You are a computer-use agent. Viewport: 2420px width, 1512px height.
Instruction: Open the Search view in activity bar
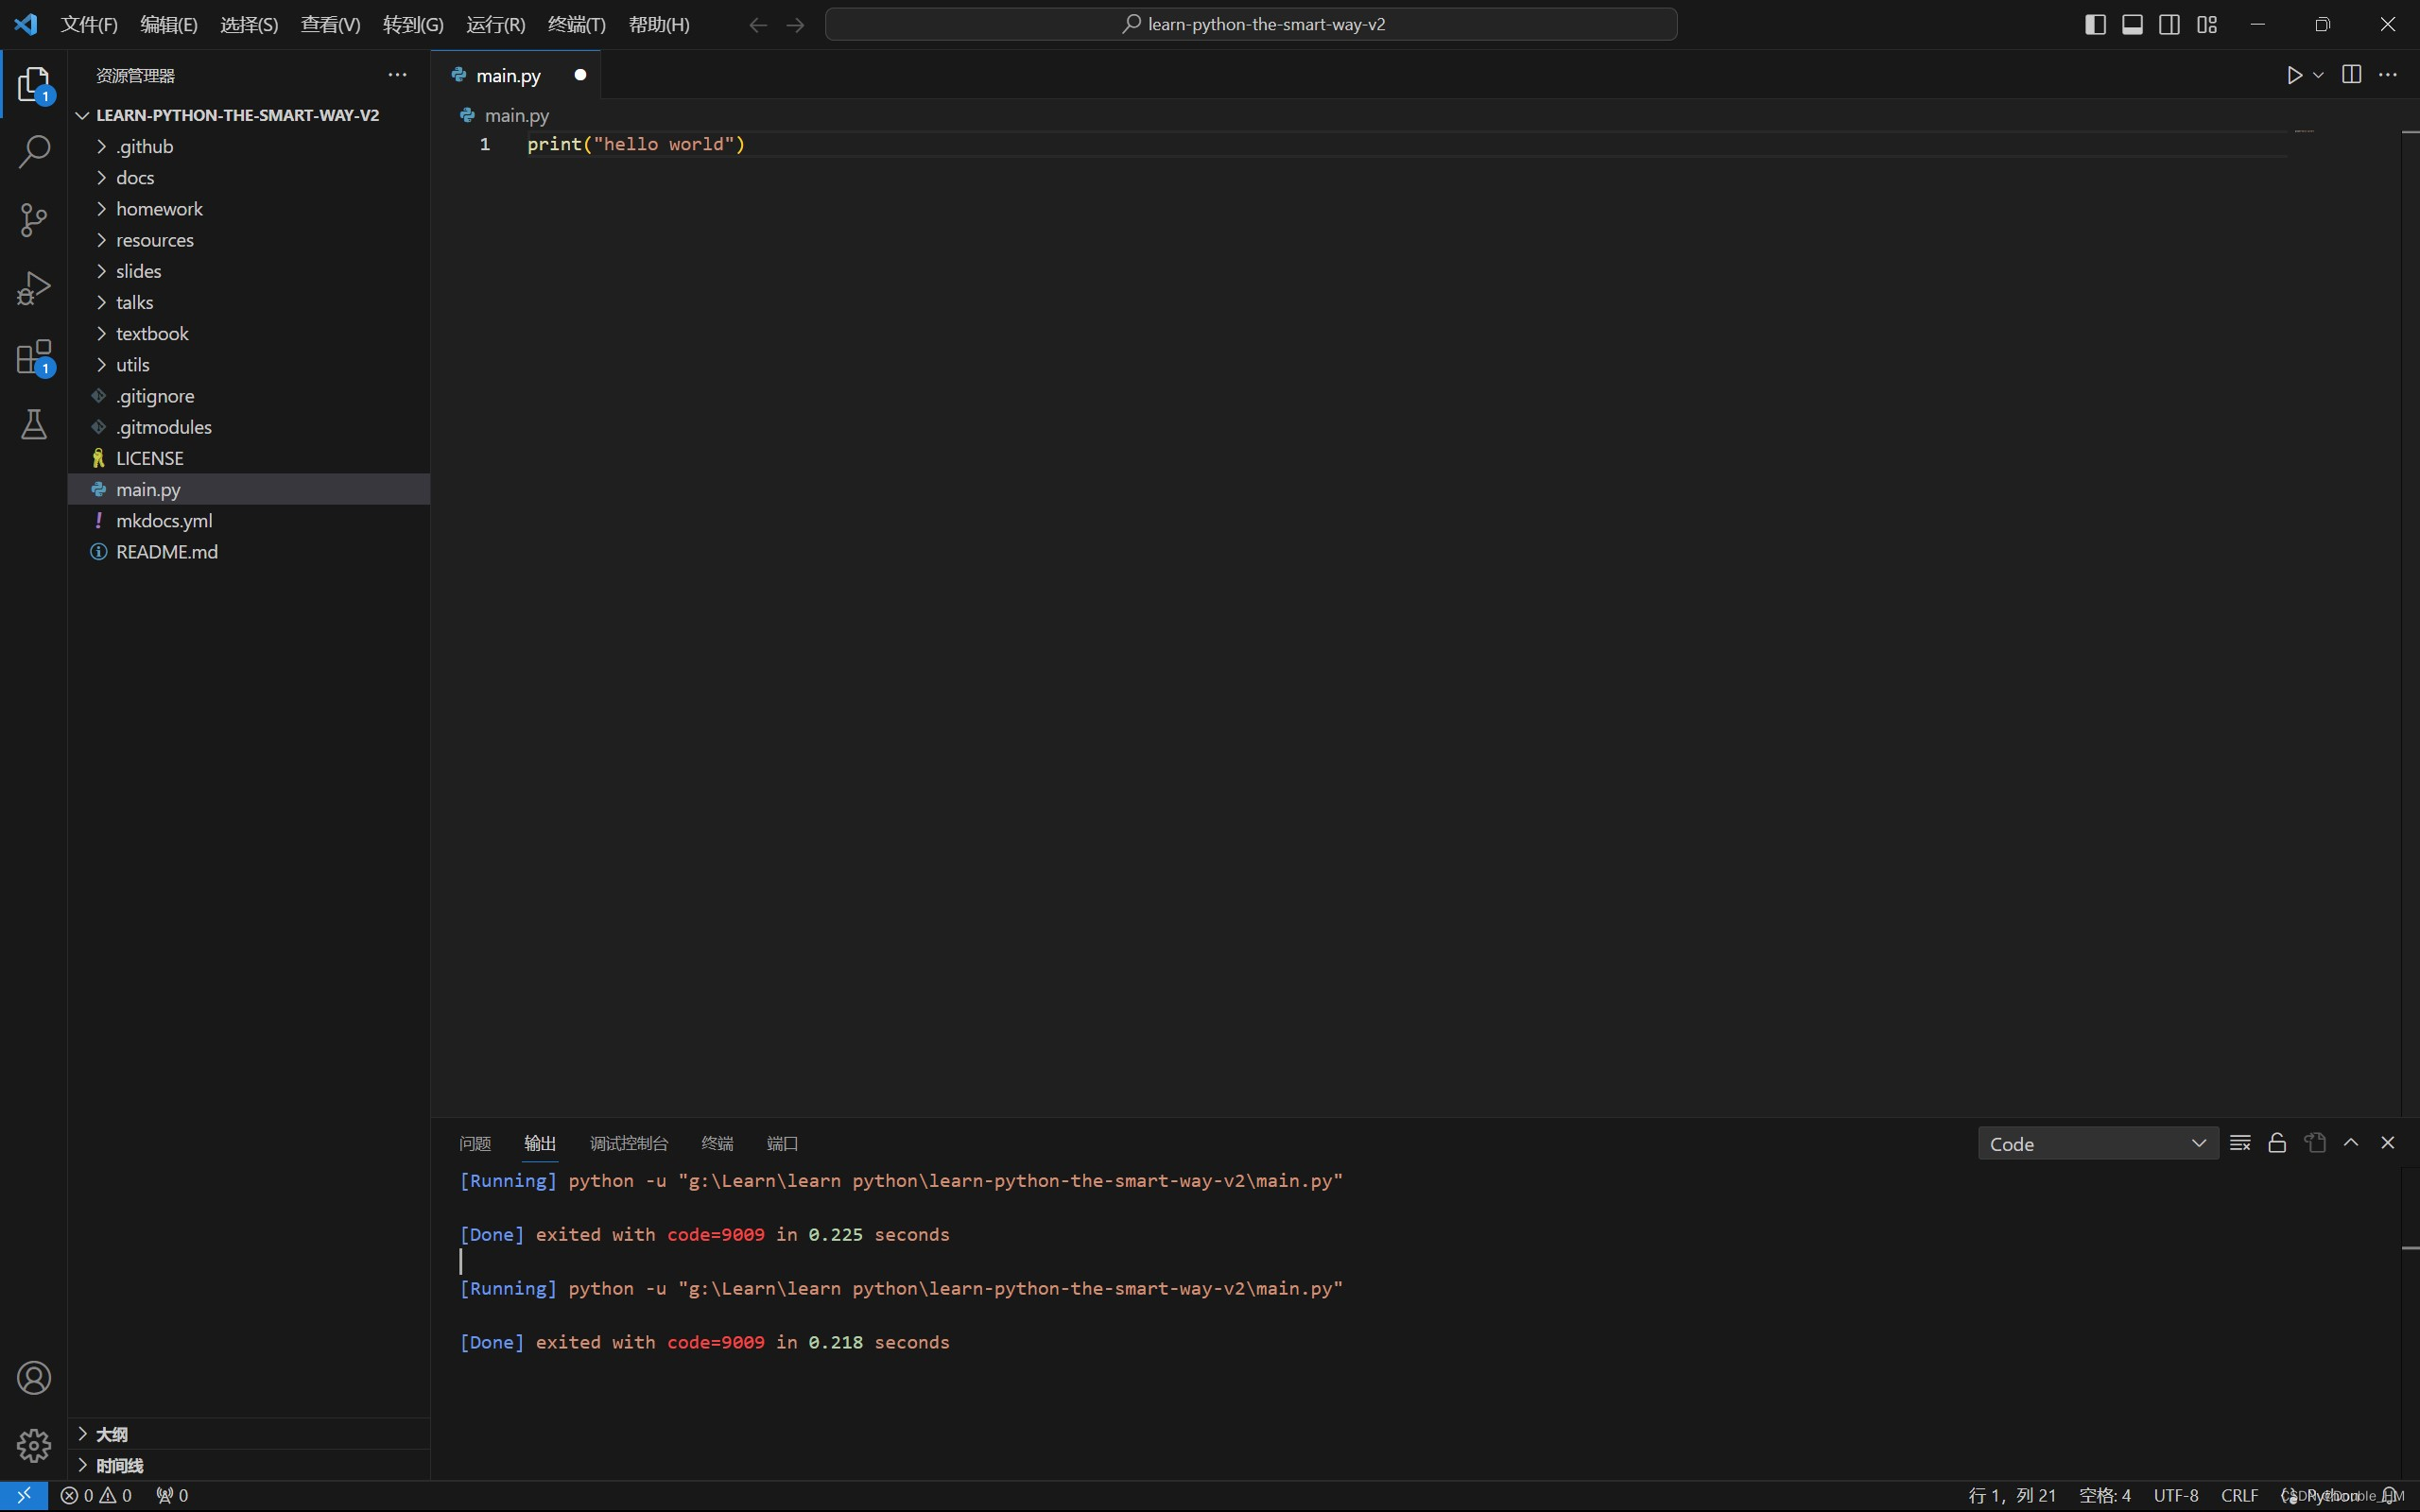[x=34, y=152]
